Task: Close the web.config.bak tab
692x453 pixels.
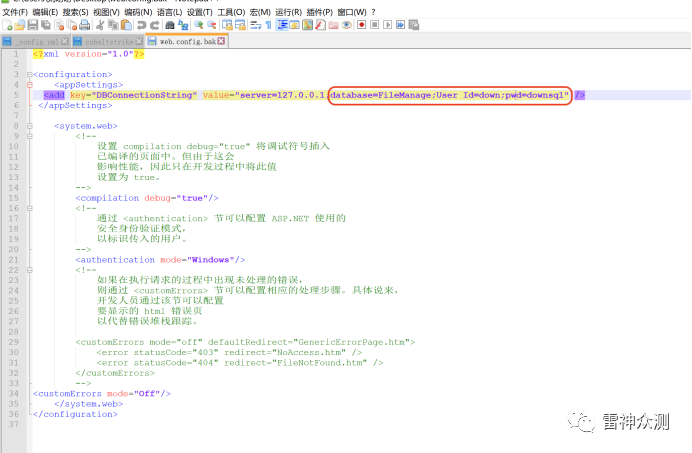Action: [221, 41]
